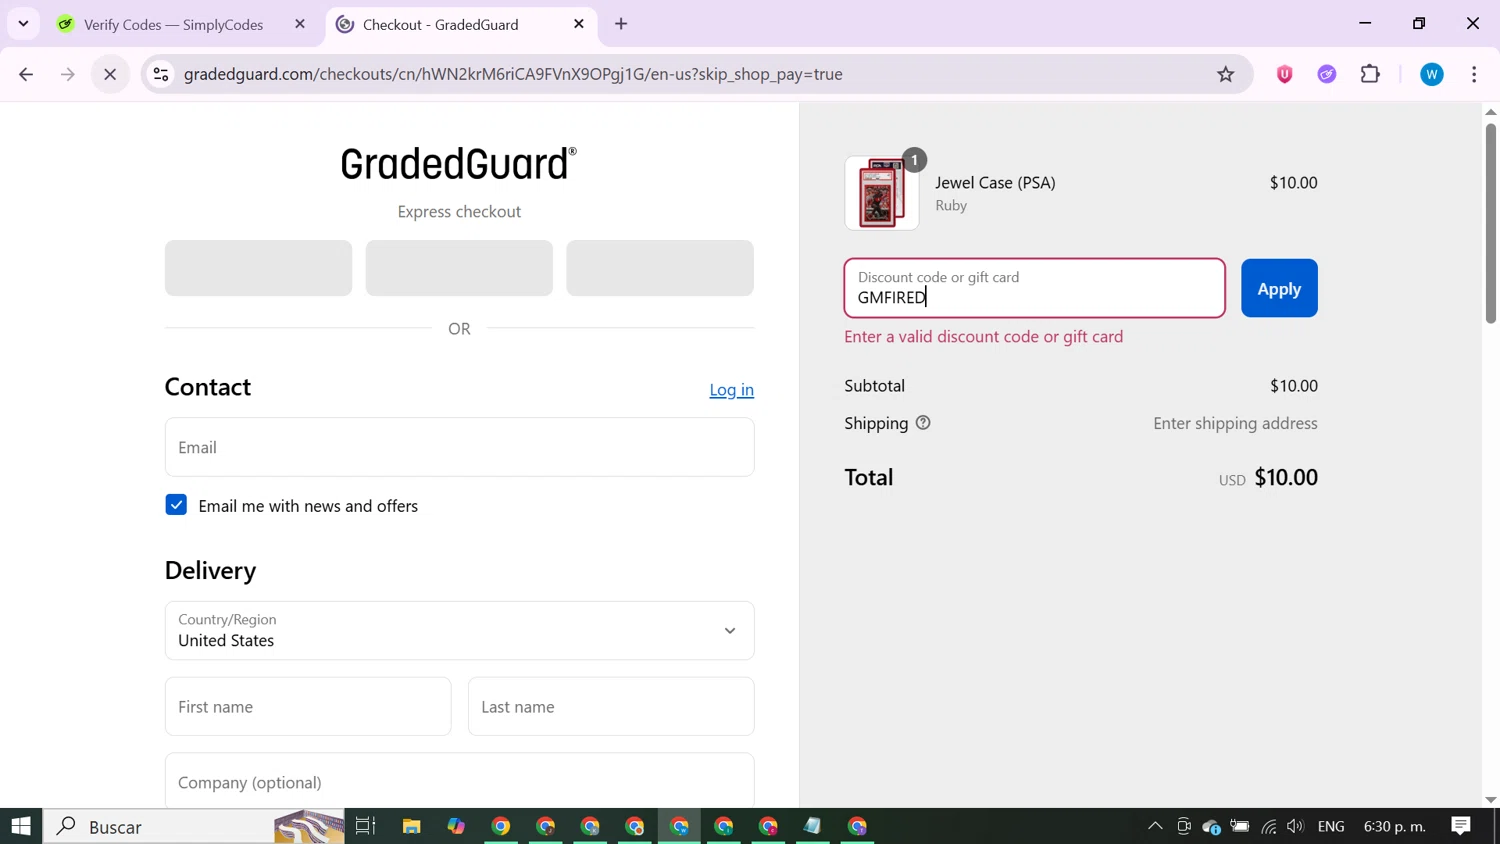Viewport: 1500px width, 844px height.
Task: Focus the discount code or gift card field
Action: pos(1034,288)
